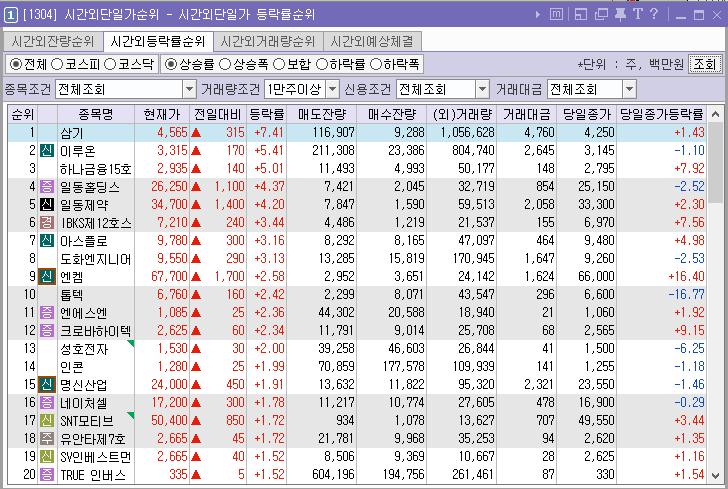Viewport: 728px width, 489px height.
Task: Switch to the 시간외잔량순위 tab
Action: (53, 42)
